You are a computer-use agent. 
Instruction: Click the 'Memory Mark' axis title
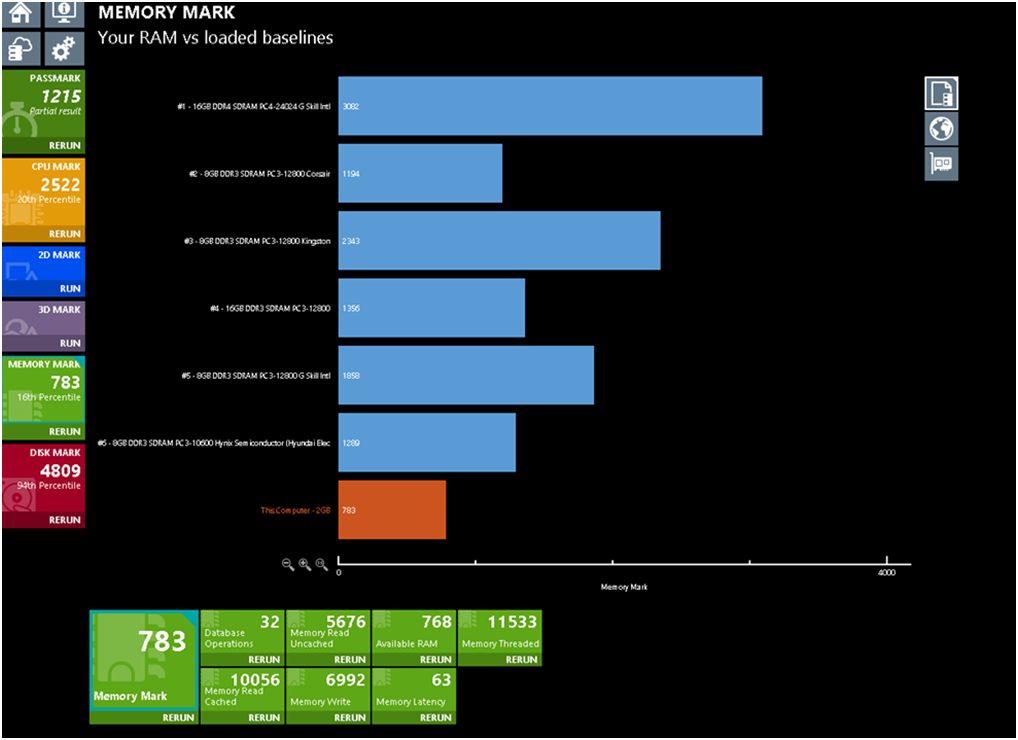624,587
